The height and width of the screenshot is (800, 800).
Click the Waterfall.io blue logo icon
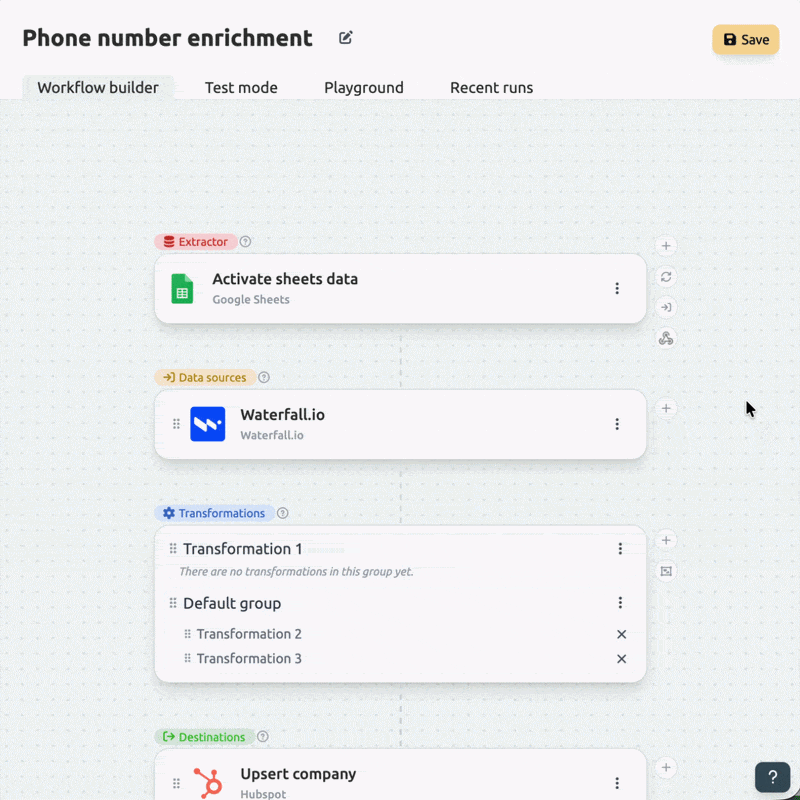click(208, 424)
